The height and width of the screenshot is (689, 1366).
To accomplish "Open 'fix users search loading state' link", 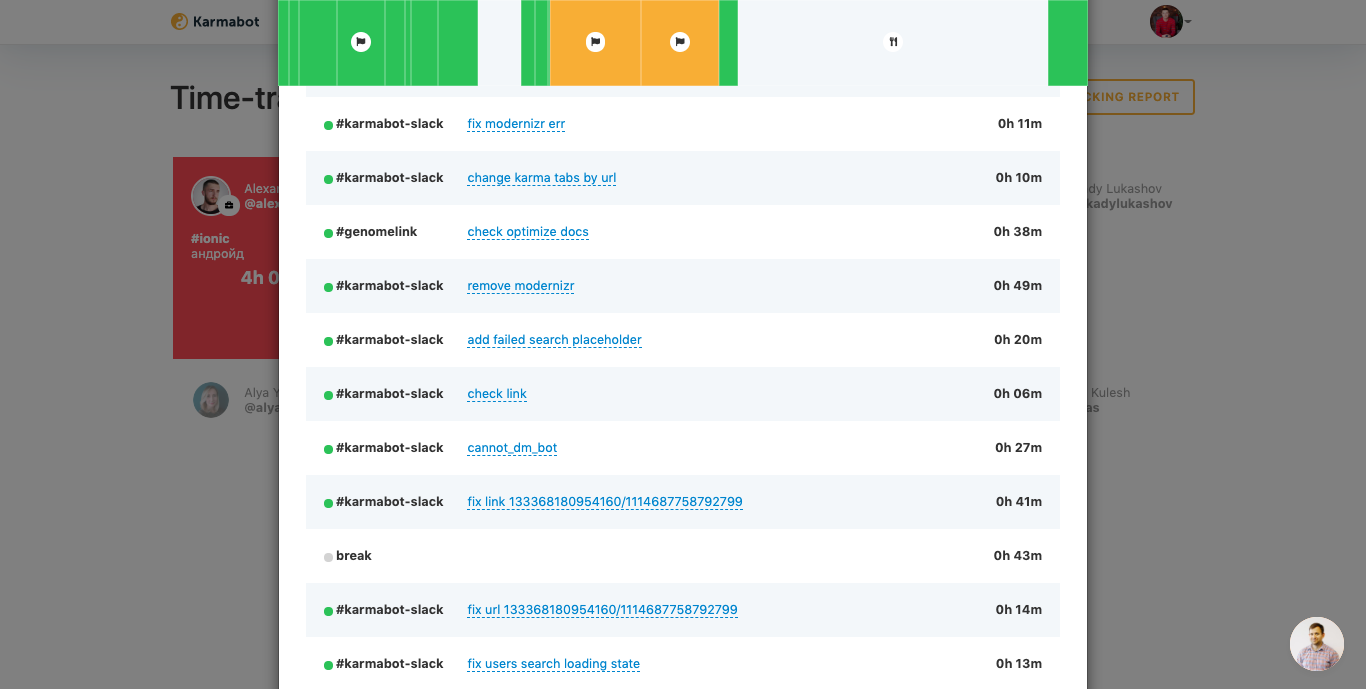I will [x=554, y=664].
